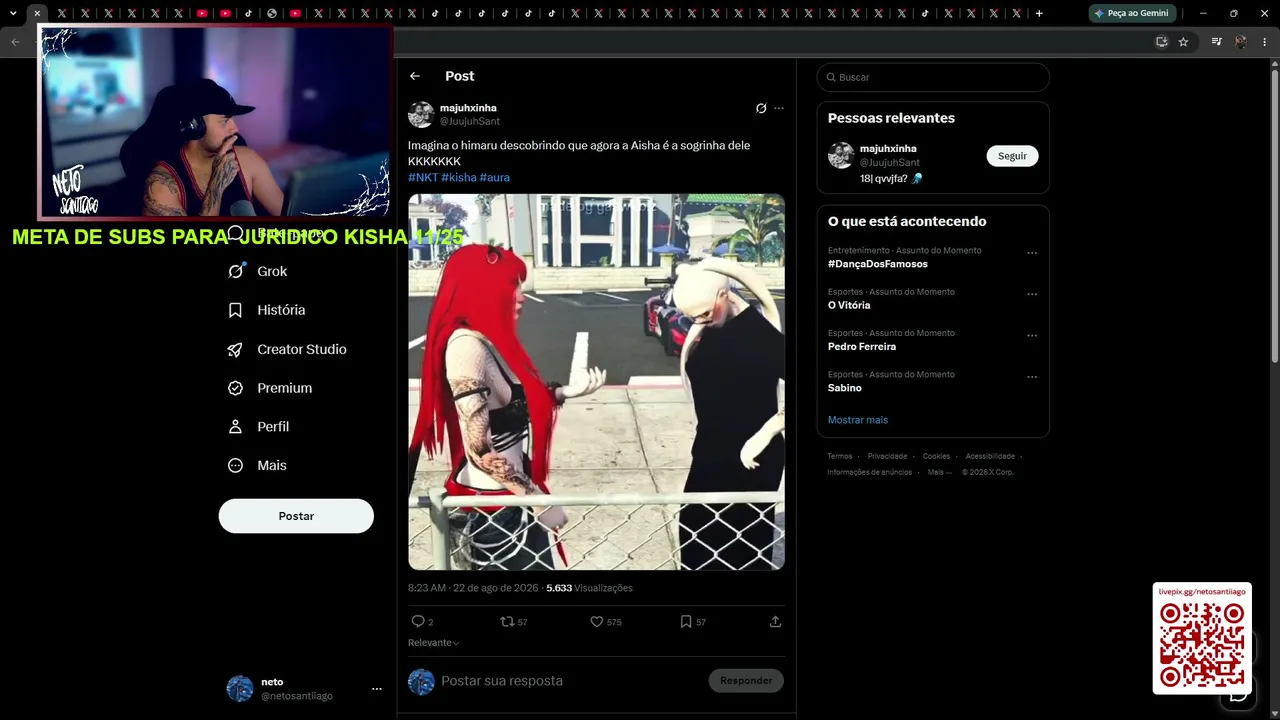Open a new browser tab
This screenshot has height=720, width=1280.
(1039, 13)
